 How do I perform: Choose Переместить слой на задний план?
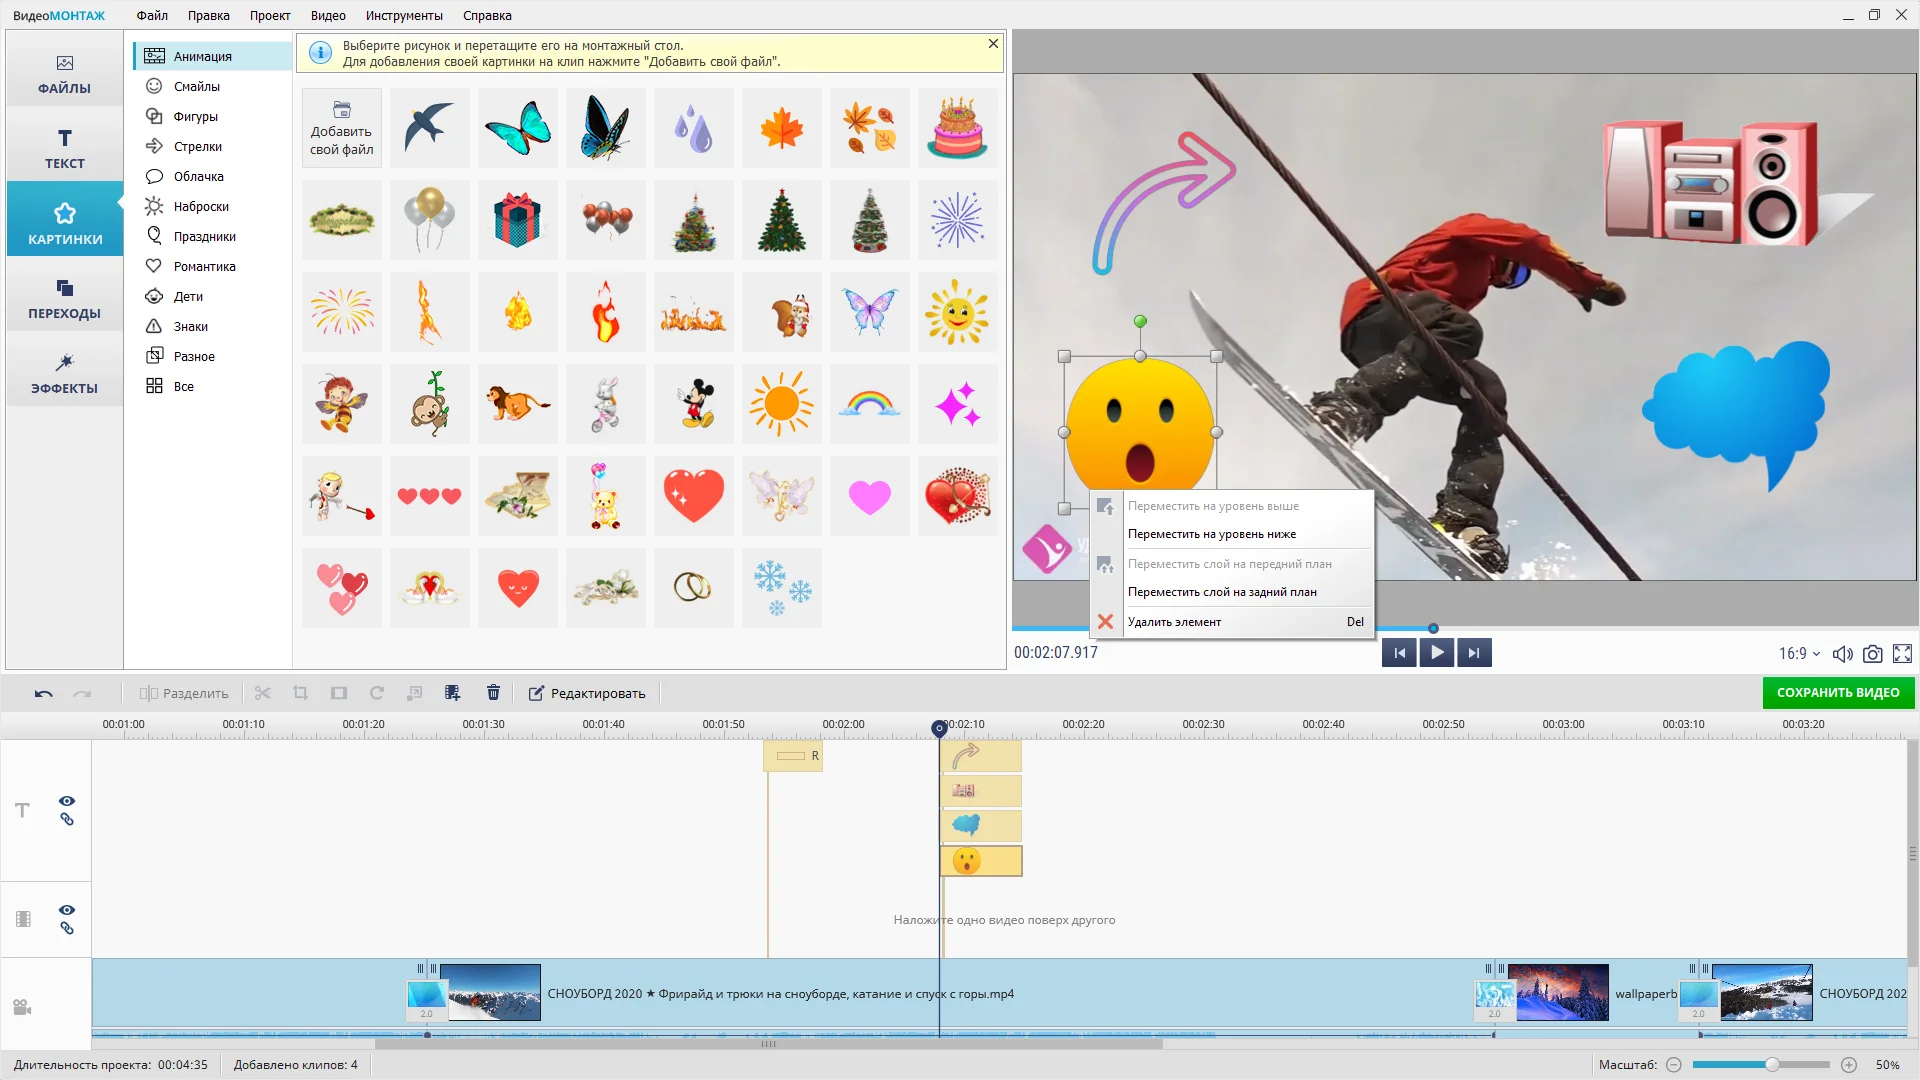point(1232,592)
